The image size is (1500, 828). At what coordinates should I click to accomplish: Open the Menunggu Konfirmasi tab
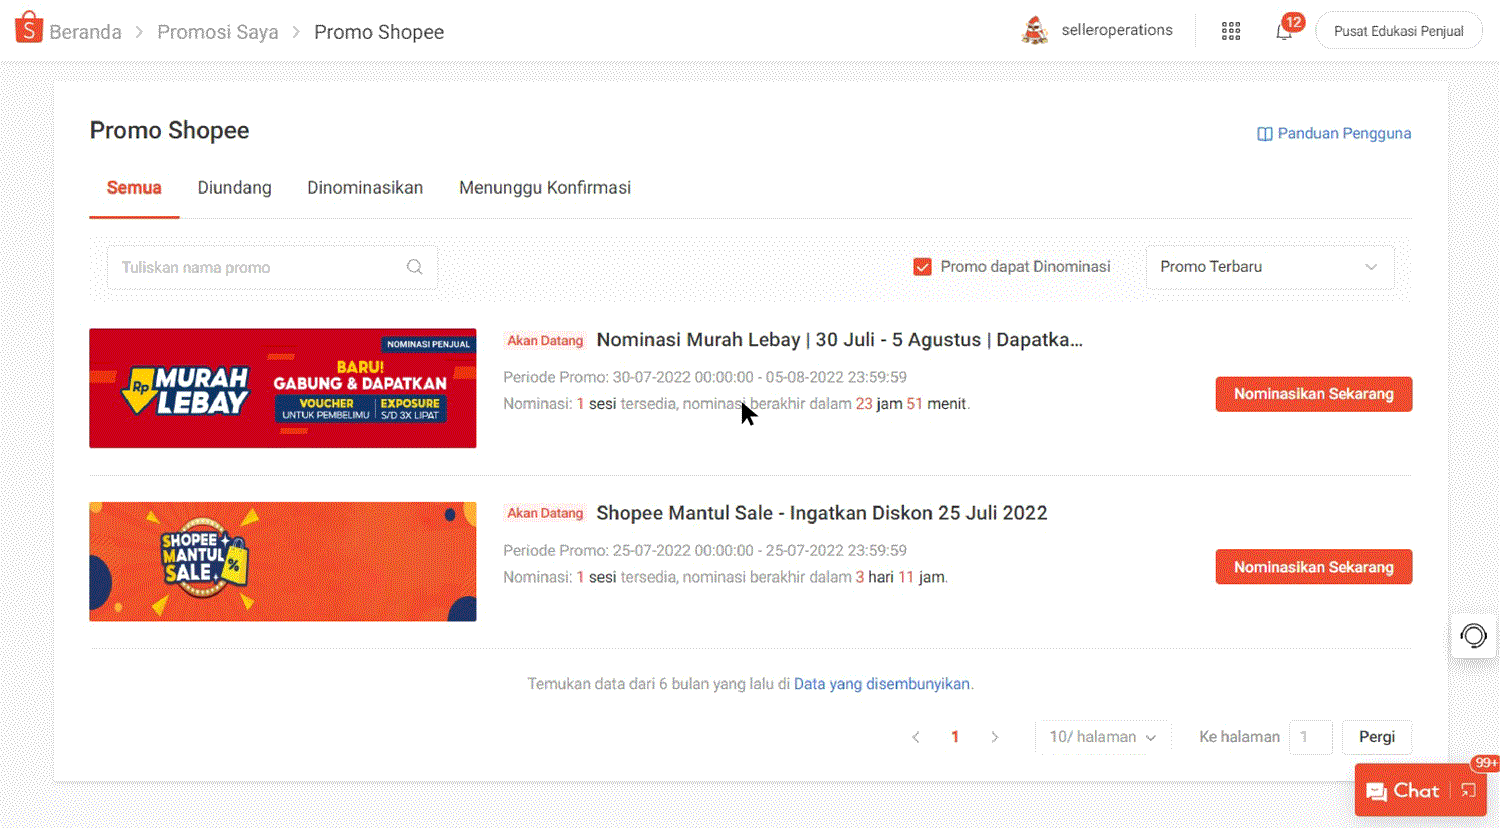pos(545,187)
